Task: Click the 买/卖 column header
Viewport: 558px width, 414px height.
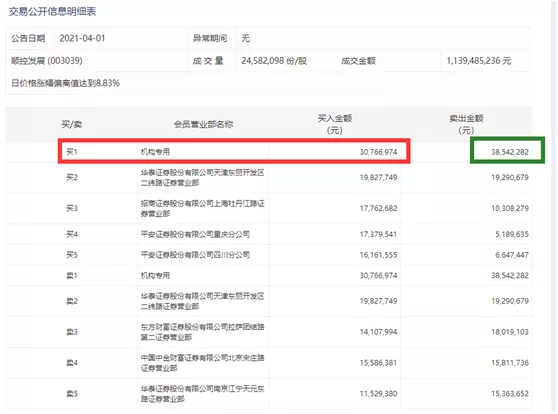Action: click(x=72, y=124)
